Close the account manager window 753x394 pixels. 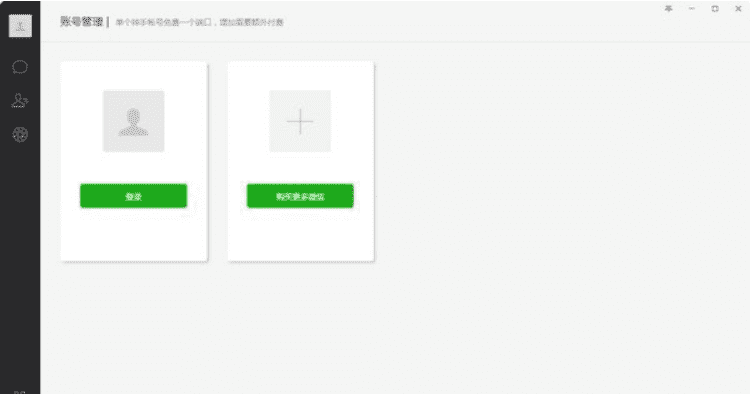coord(739,9)
